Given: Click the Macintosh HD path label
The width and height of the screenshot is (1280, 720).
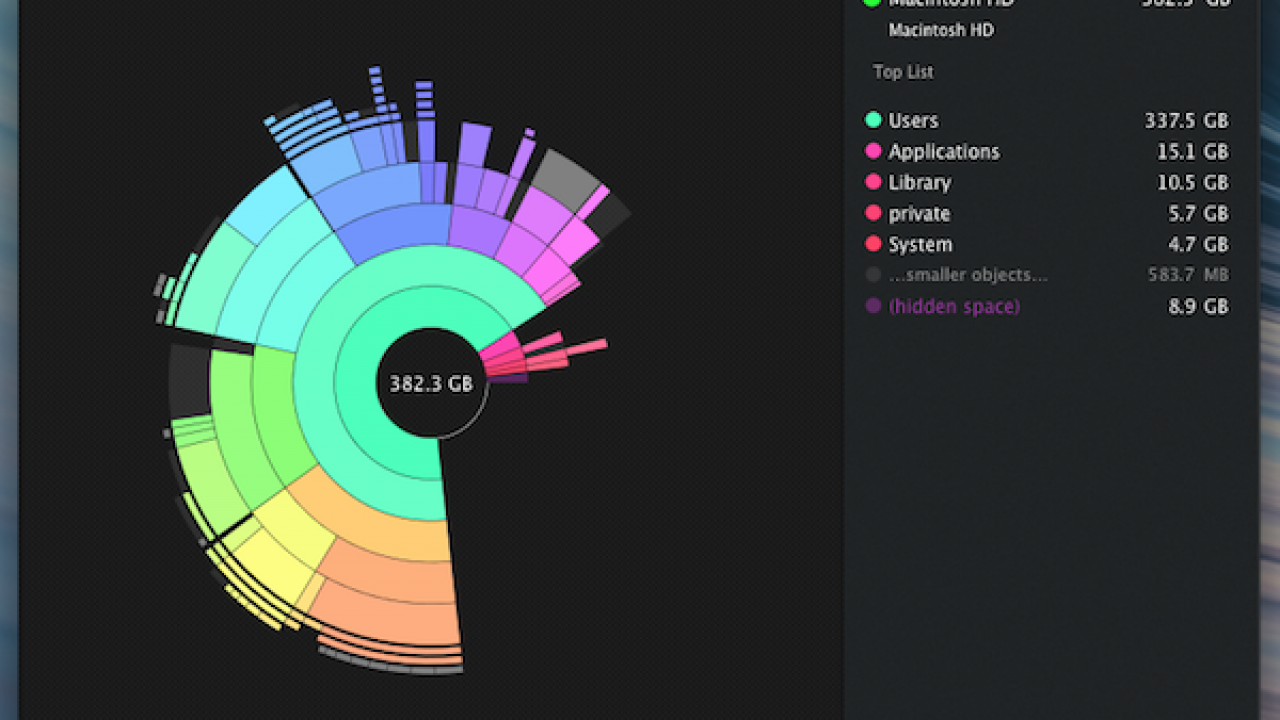Looking at the screenshot, I should [x=941, y=31].
